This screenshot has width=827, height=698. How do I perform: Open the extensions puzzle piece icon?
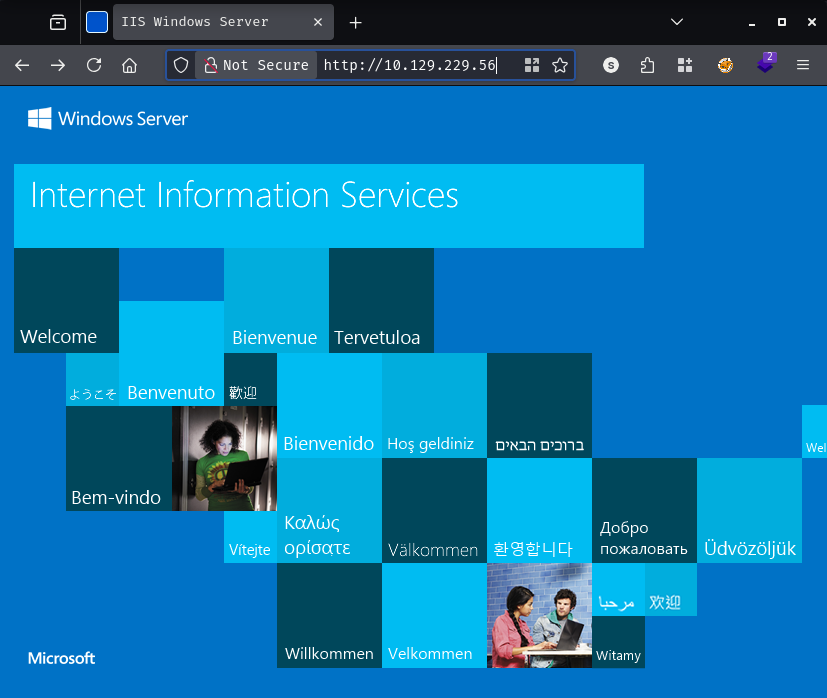[x=647, y=65]
